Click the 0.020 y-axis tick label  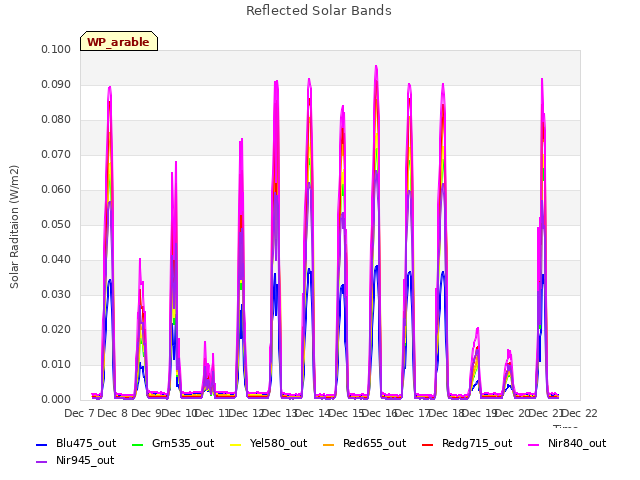tap(56, 330)
